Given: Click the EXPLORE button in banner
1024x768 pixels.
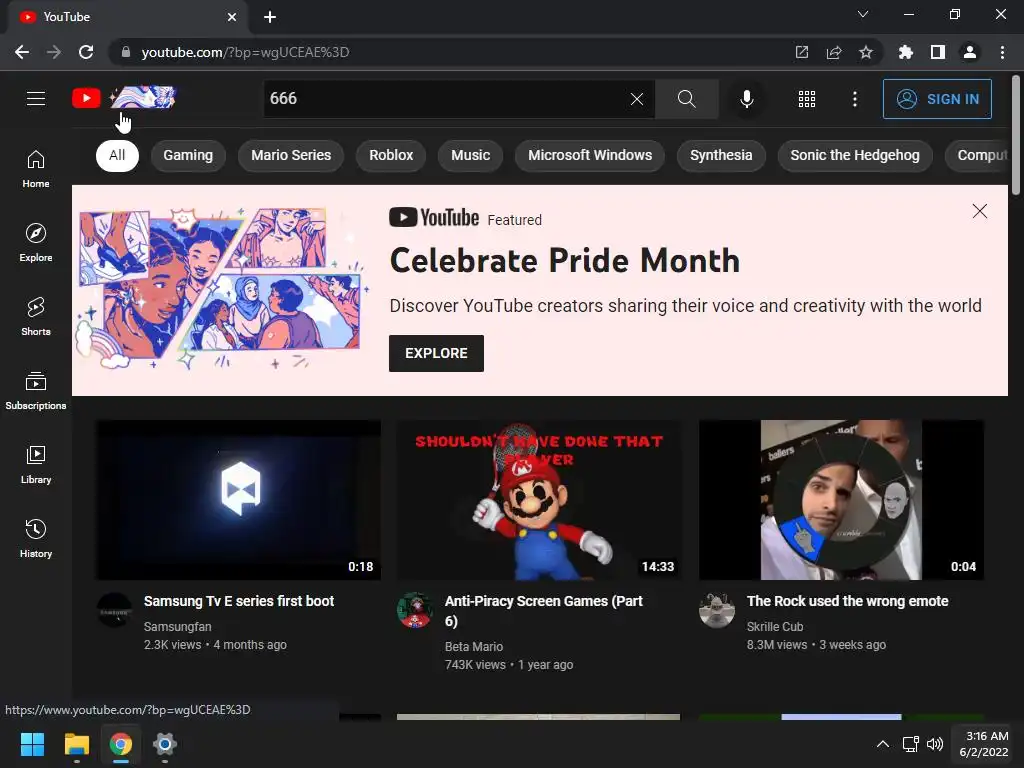Looking at the screenshot, I should (436, 353).
